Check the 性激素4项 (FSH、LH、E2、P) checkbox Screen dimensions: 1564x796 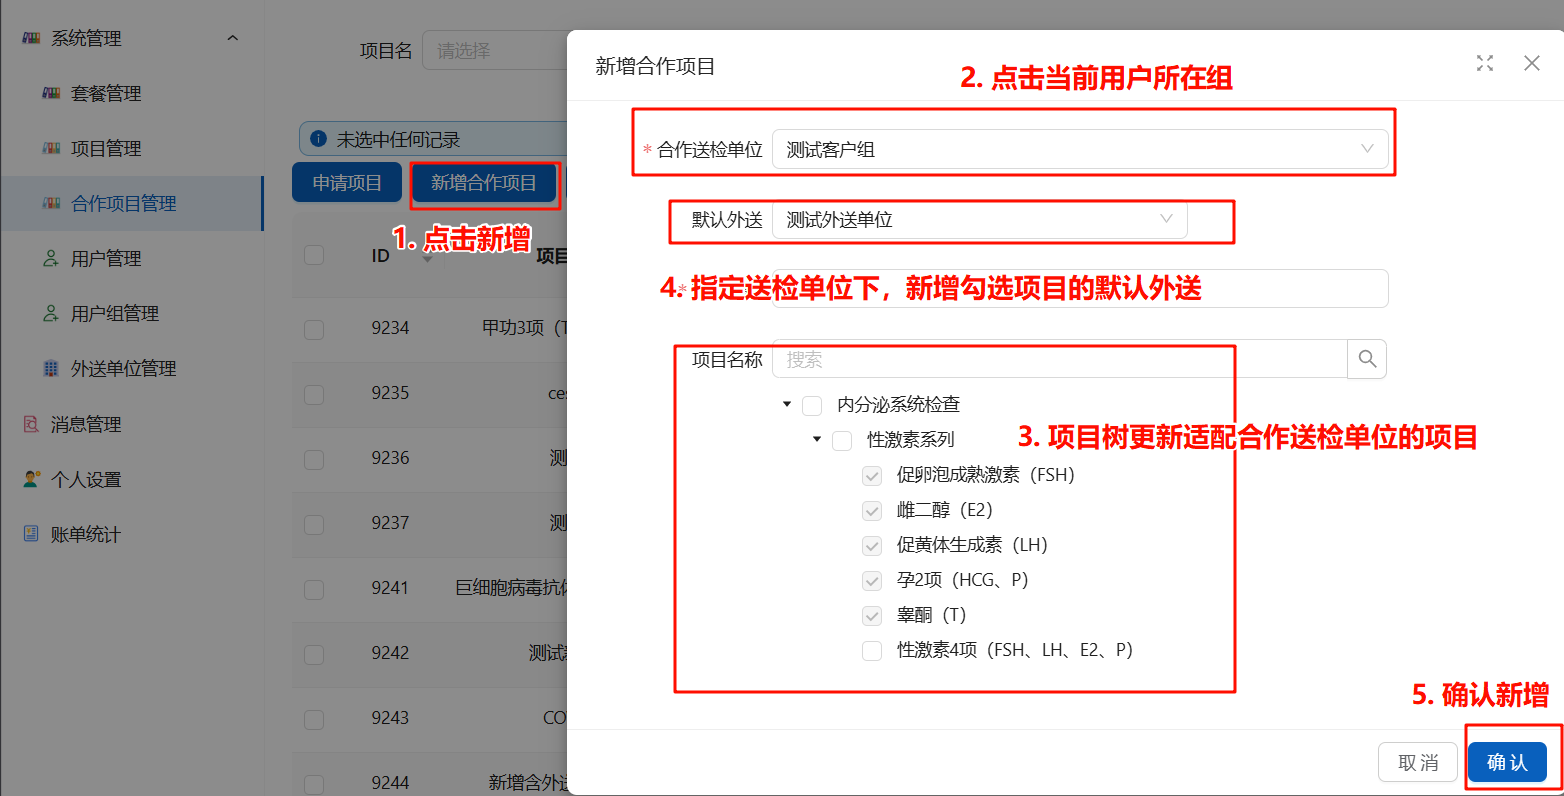pyautogui.click(x=872, y=651)
